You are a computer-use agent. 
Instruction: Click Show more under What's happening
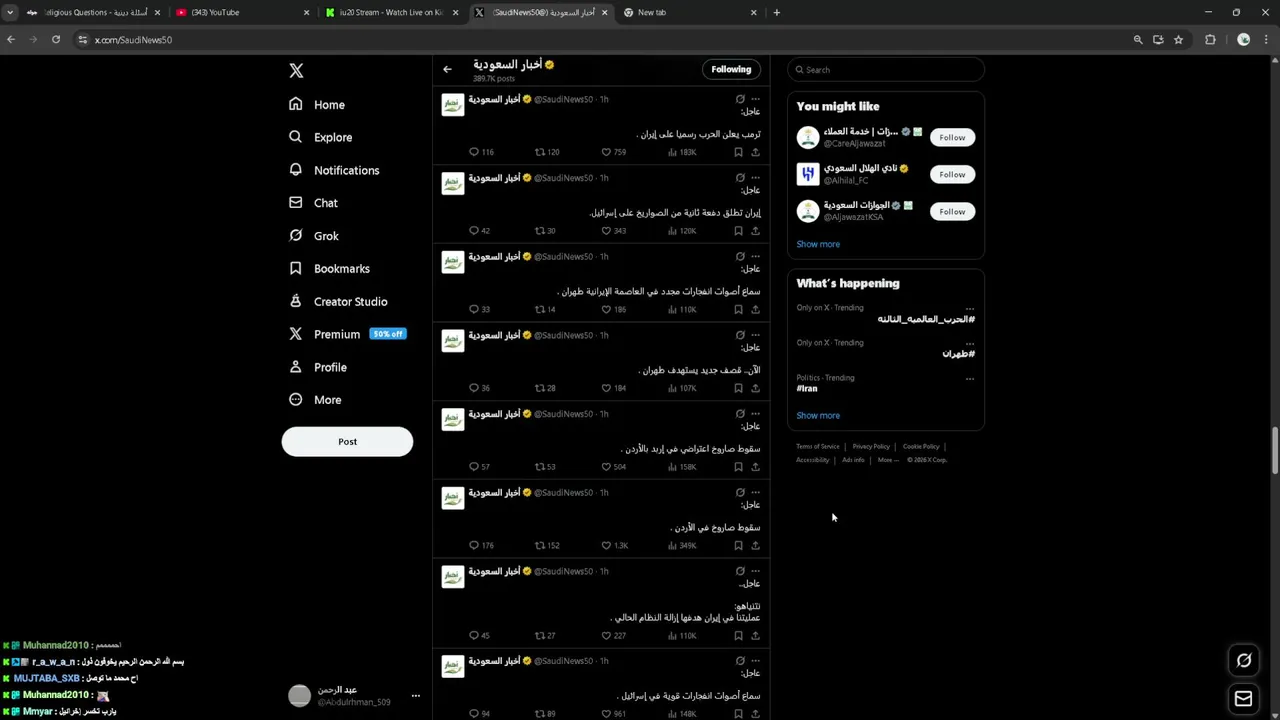pyautogui.click(x=818, y=415)
